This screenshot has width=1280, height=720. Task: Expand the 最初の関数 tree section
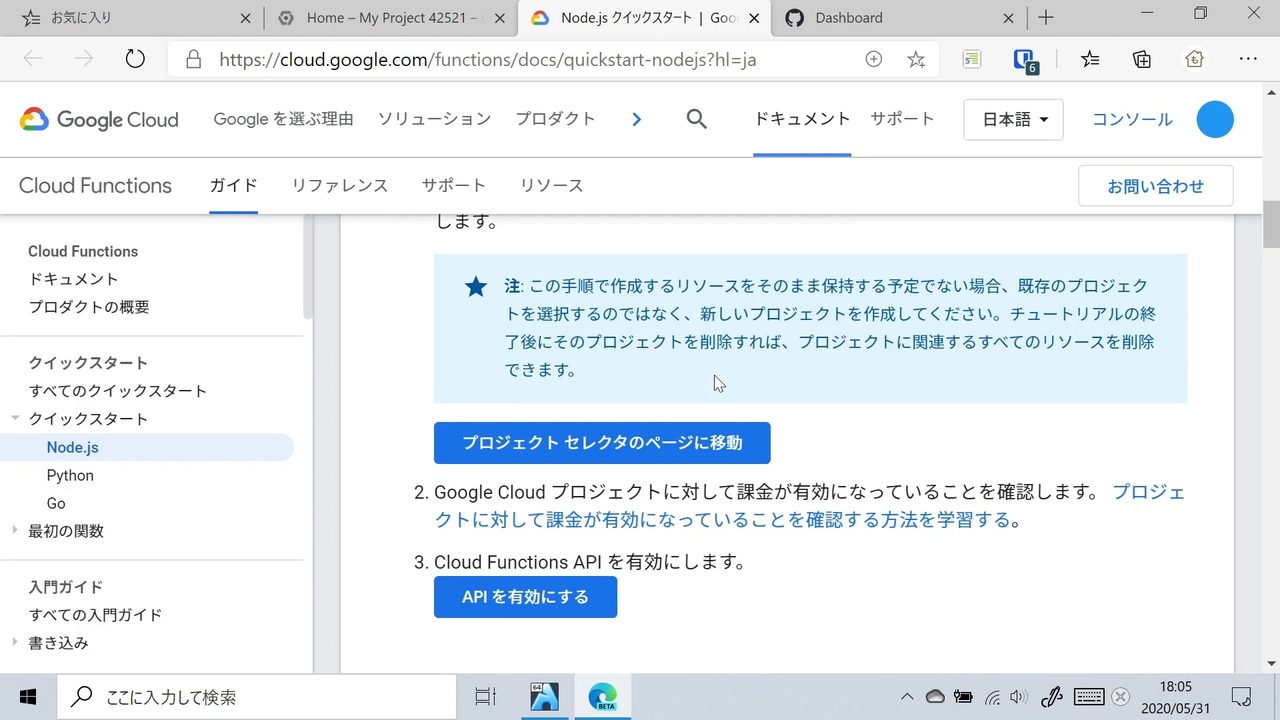click(x=15, y=531)
